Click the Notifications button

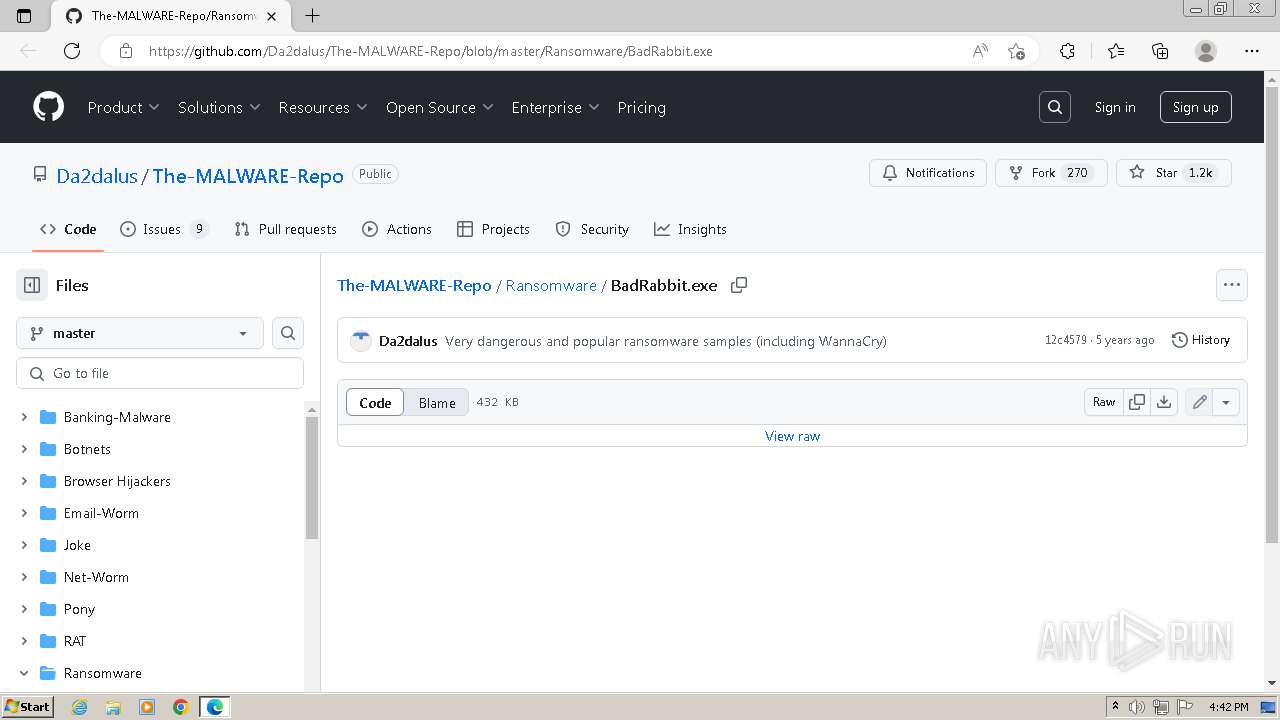tap(928, 173)
